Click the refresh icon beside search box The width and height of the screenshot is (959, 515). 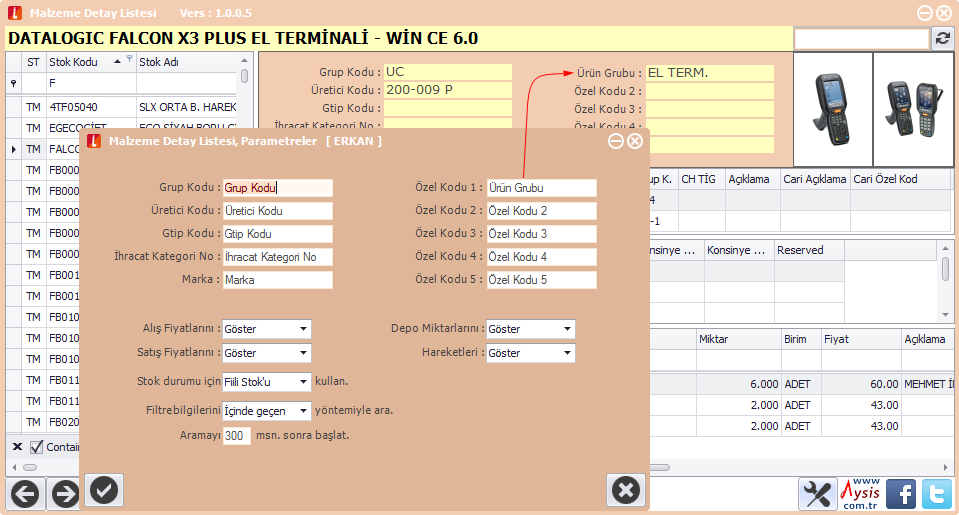point(942,39)
